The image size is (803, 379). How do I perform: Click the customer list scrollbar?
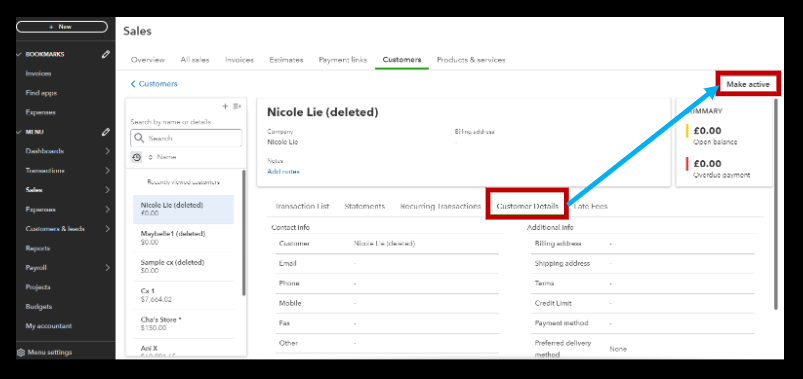244,233
